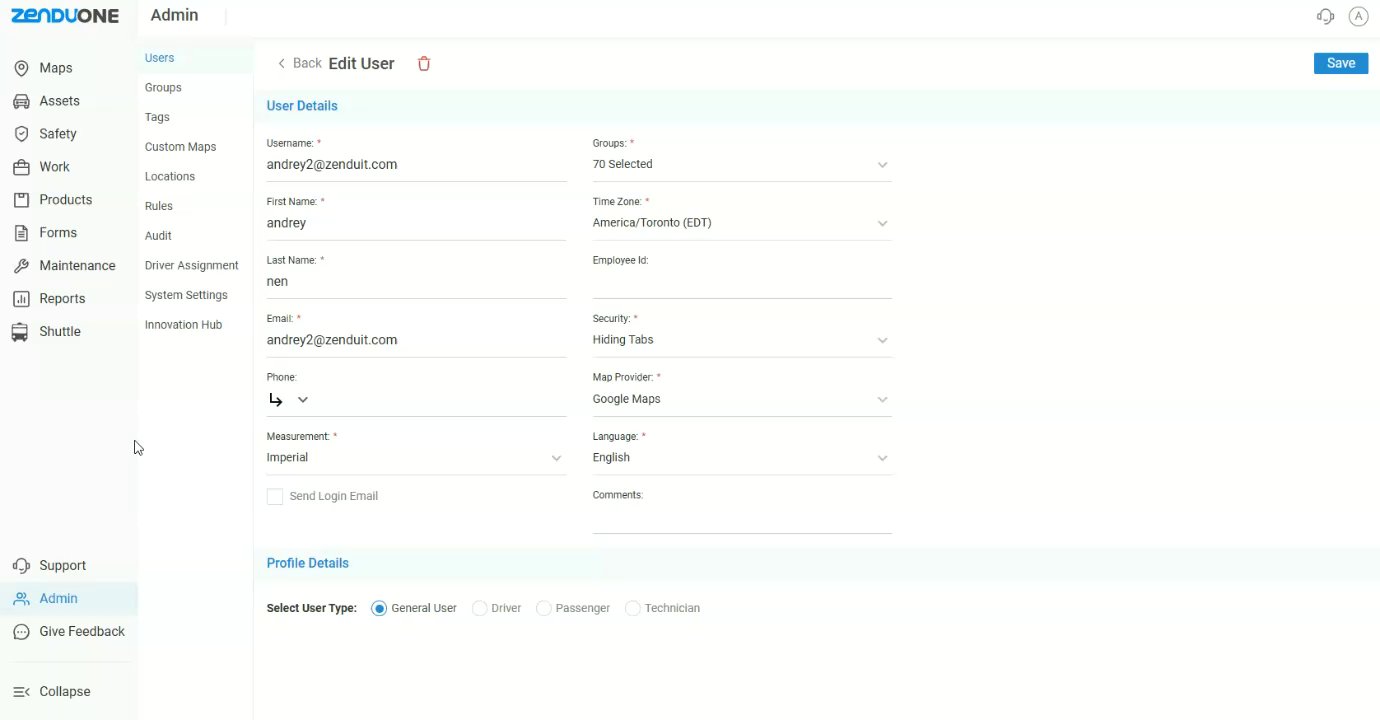This screenshot has width=1380, height=720.
Task: Open Safety section shield icon
Action: pos(20,134)
